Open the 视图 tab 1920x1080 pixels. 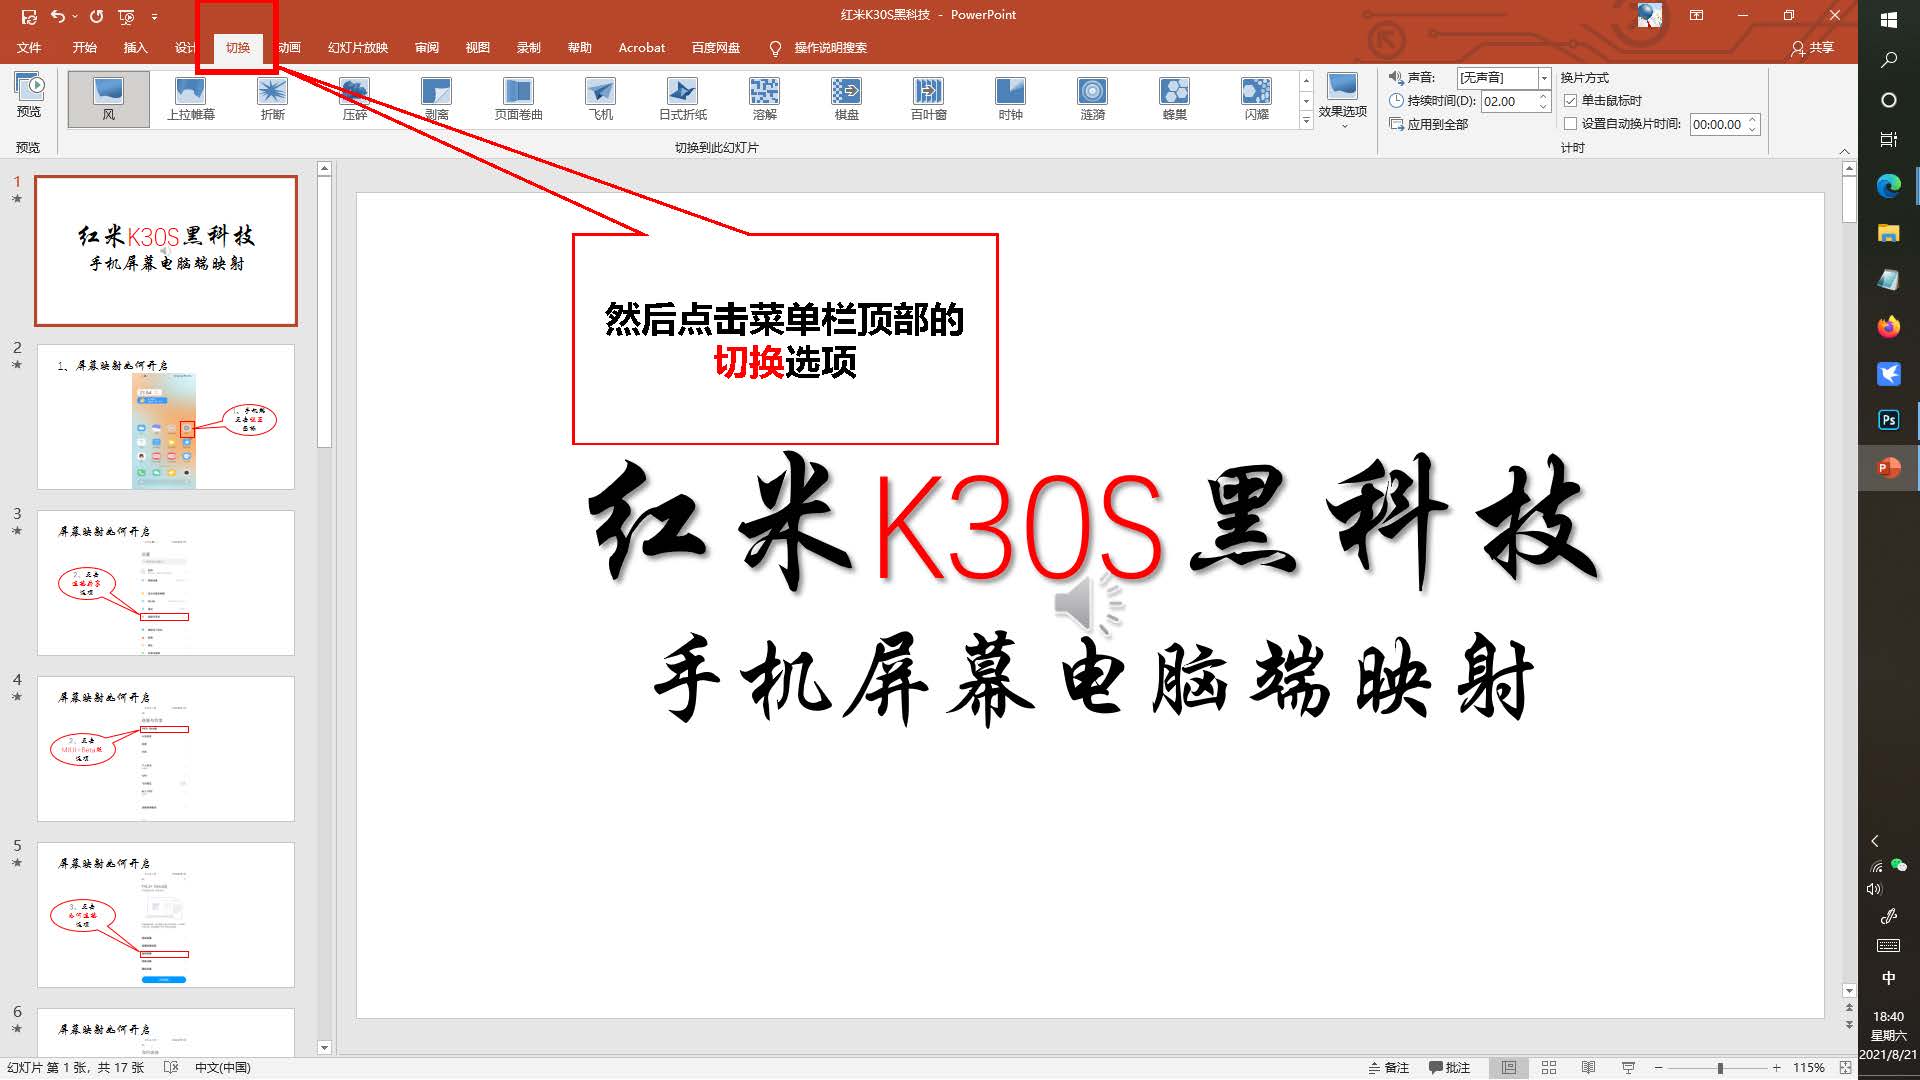477,47
